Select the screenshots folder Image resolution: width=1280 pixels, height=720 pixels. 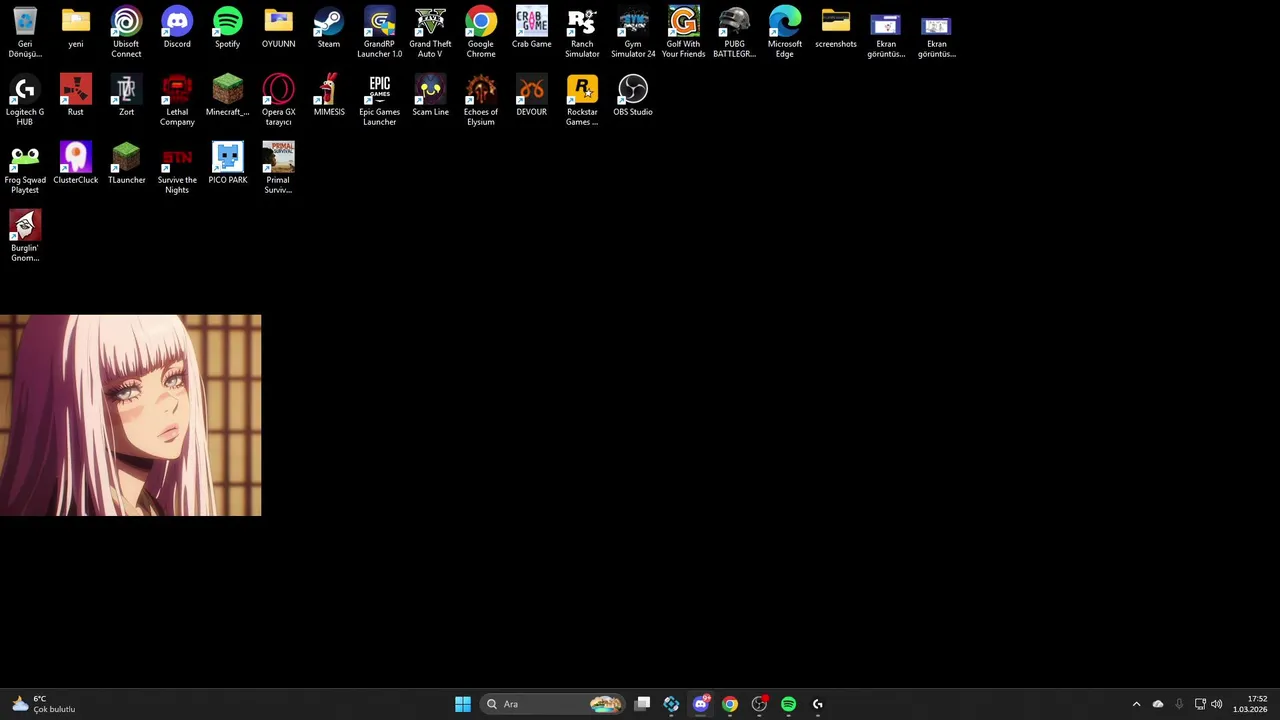tap(835, 28)
